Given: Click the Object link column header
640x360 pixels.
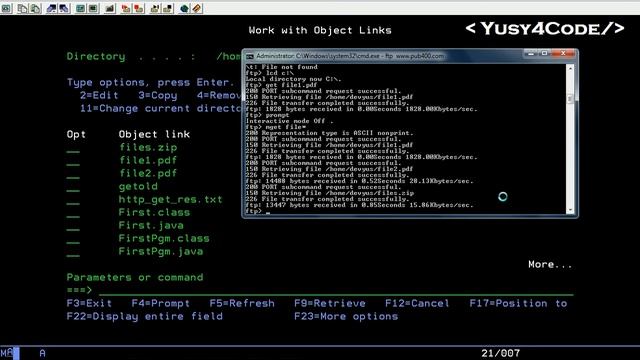Looking at the screenshot, I should click(x=154, y=134).
